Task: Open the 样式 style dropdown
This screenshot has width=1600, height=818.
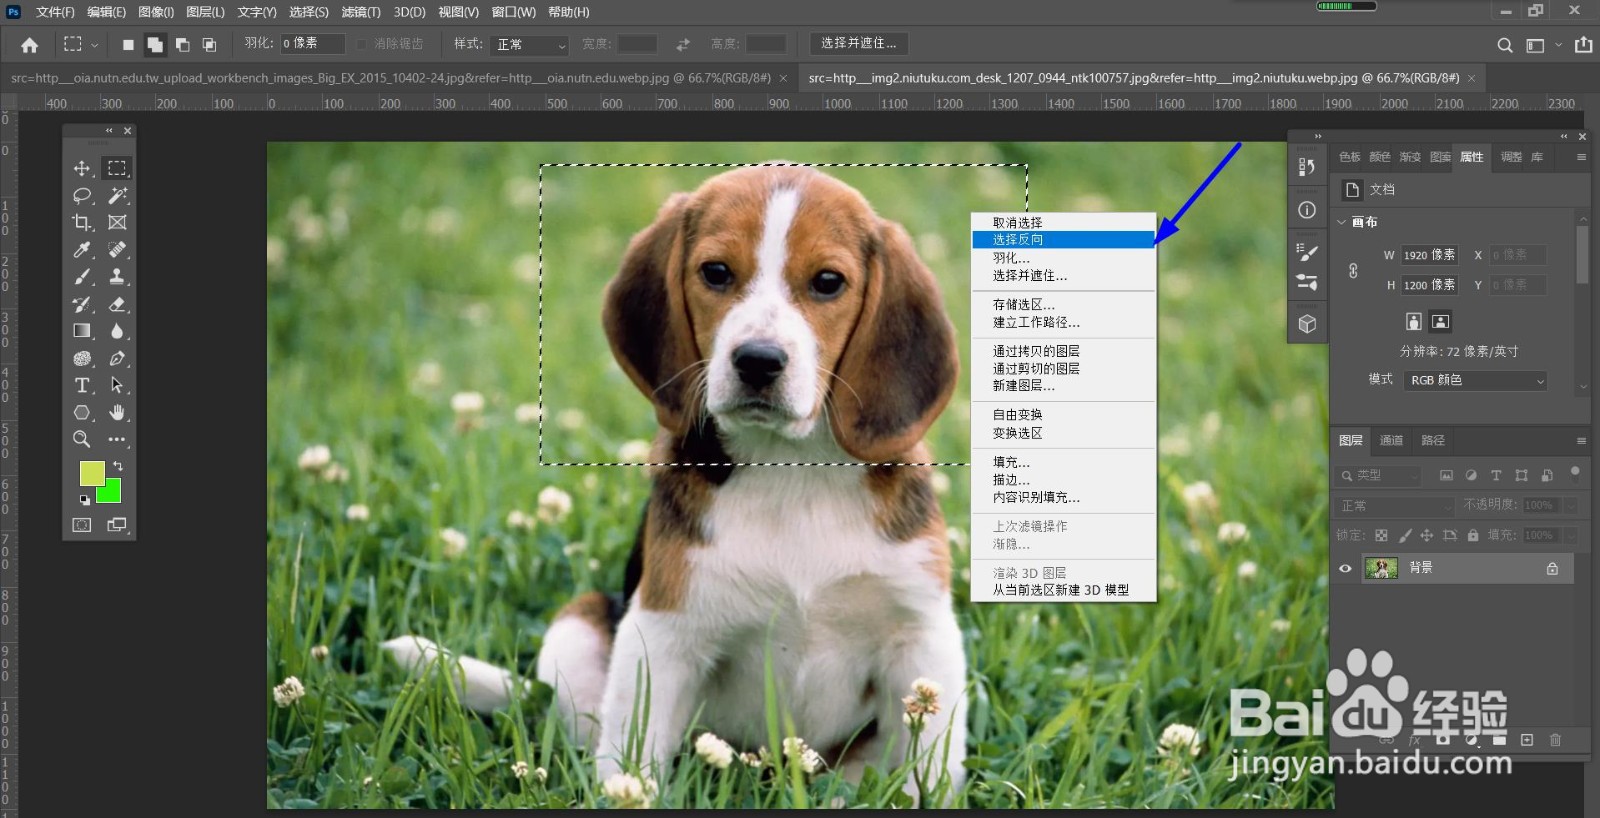Action: point(531,45)
